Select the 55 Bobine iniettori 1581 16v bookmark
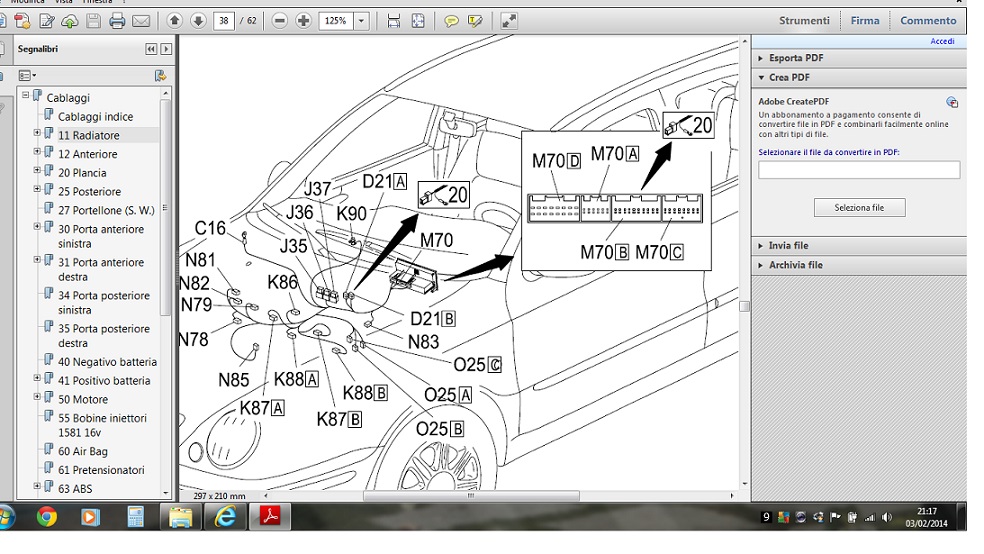Screen dimensions: 984x554 [102, 425]
